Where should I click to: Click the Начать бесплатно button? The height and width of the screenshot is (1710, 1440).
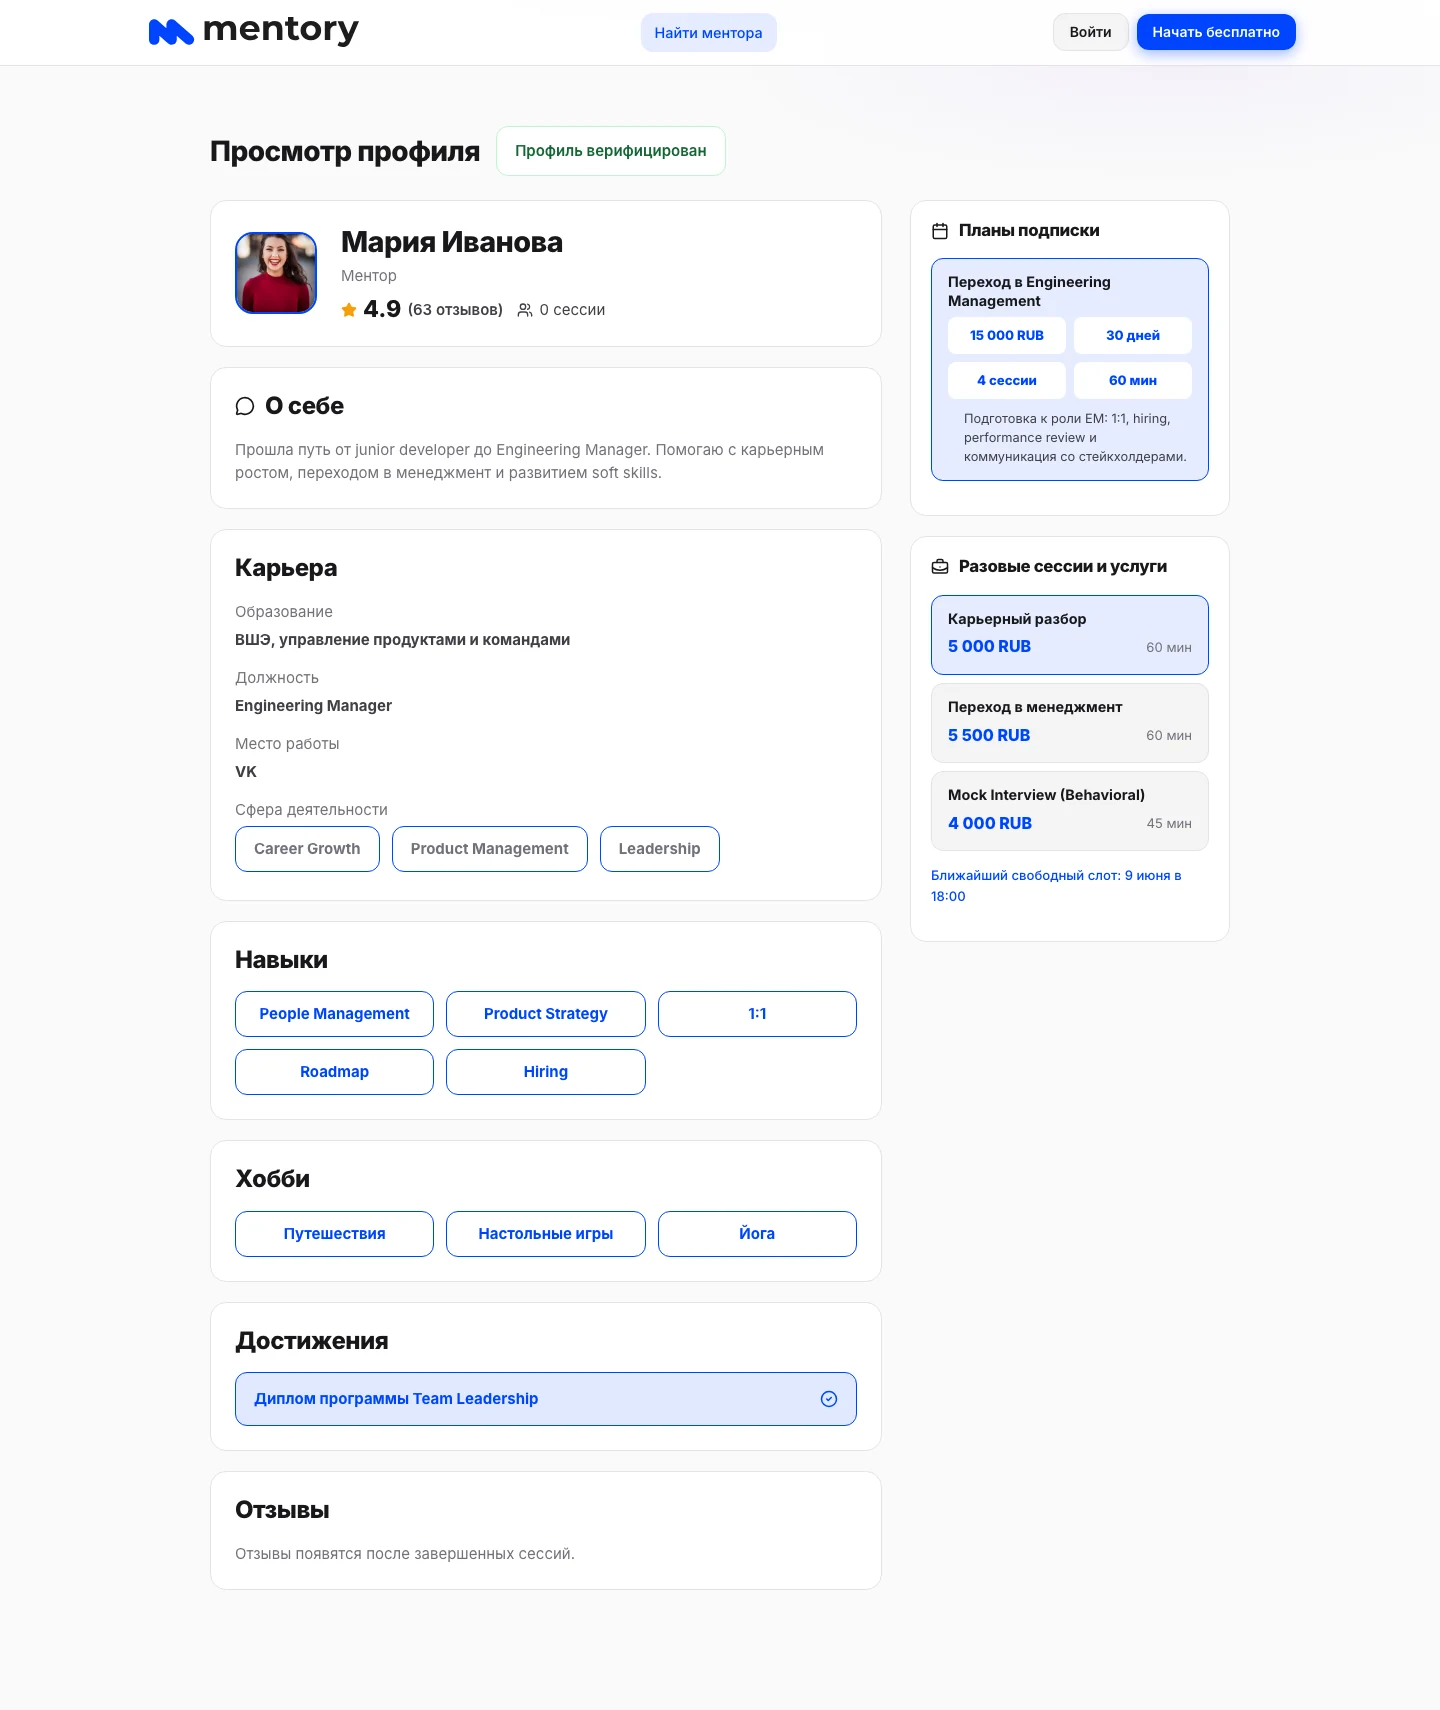[1216, 32]
